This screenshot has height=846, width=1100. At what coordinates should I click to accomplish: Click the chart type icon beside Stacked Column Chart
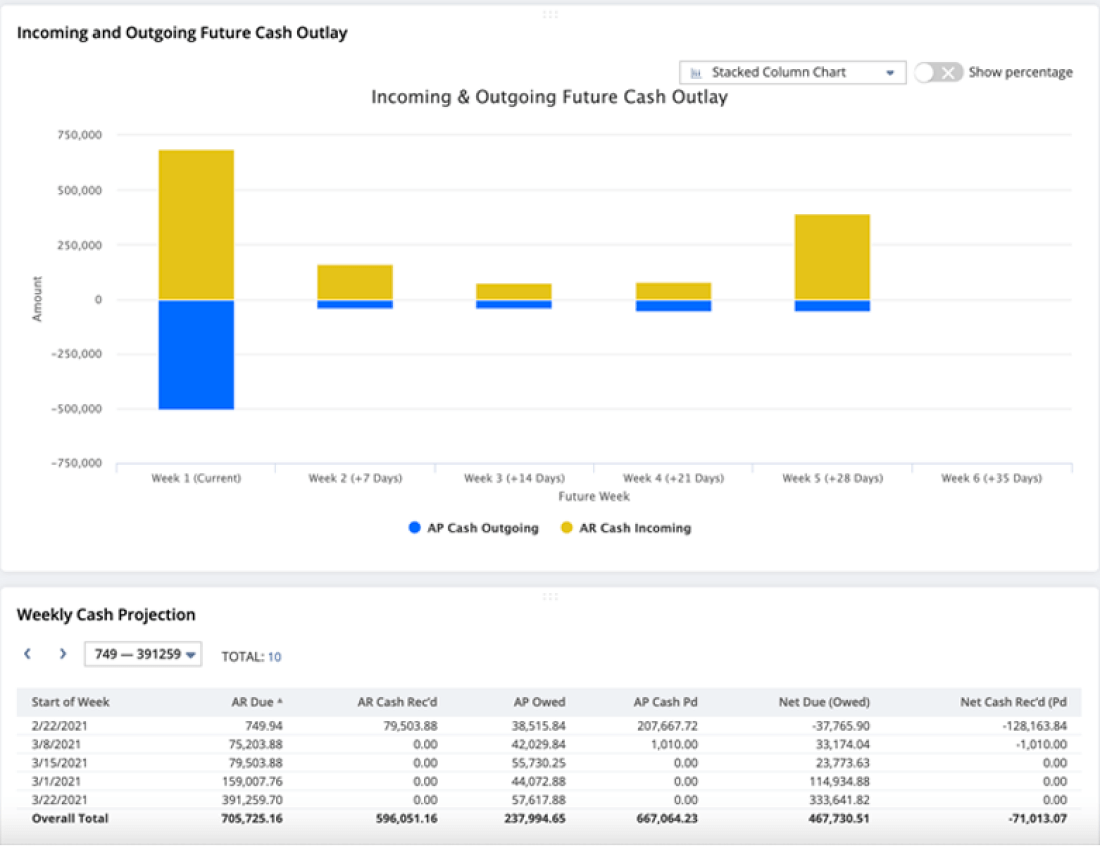[696, 73]
